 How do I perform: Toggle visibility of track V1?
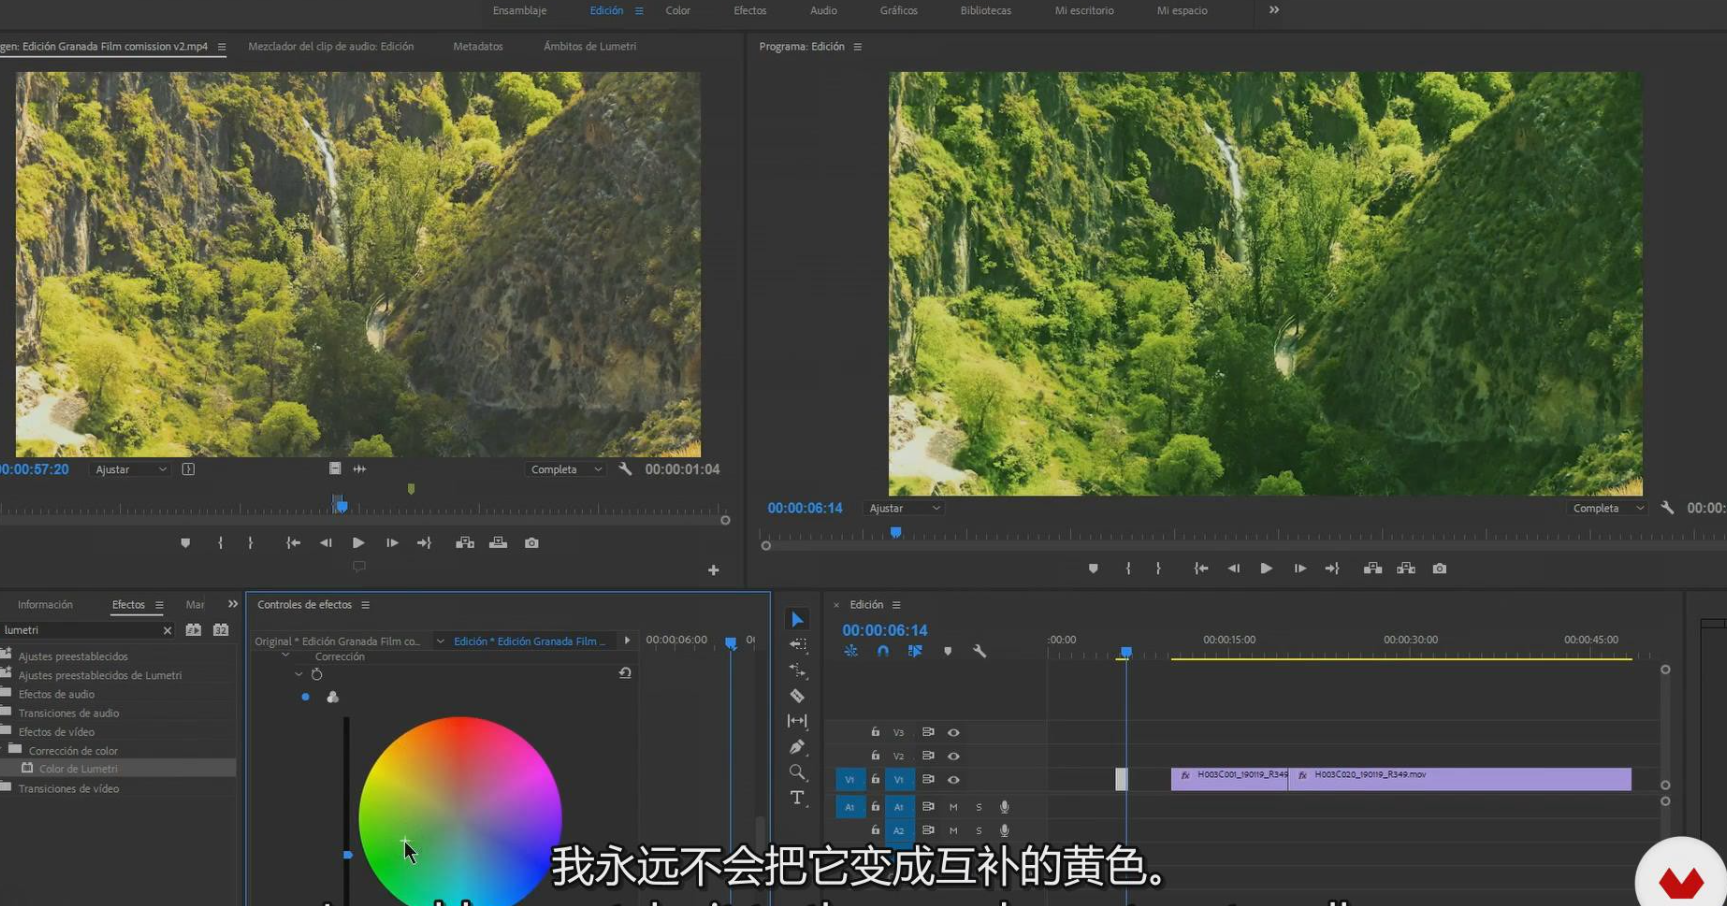point(953,780)
